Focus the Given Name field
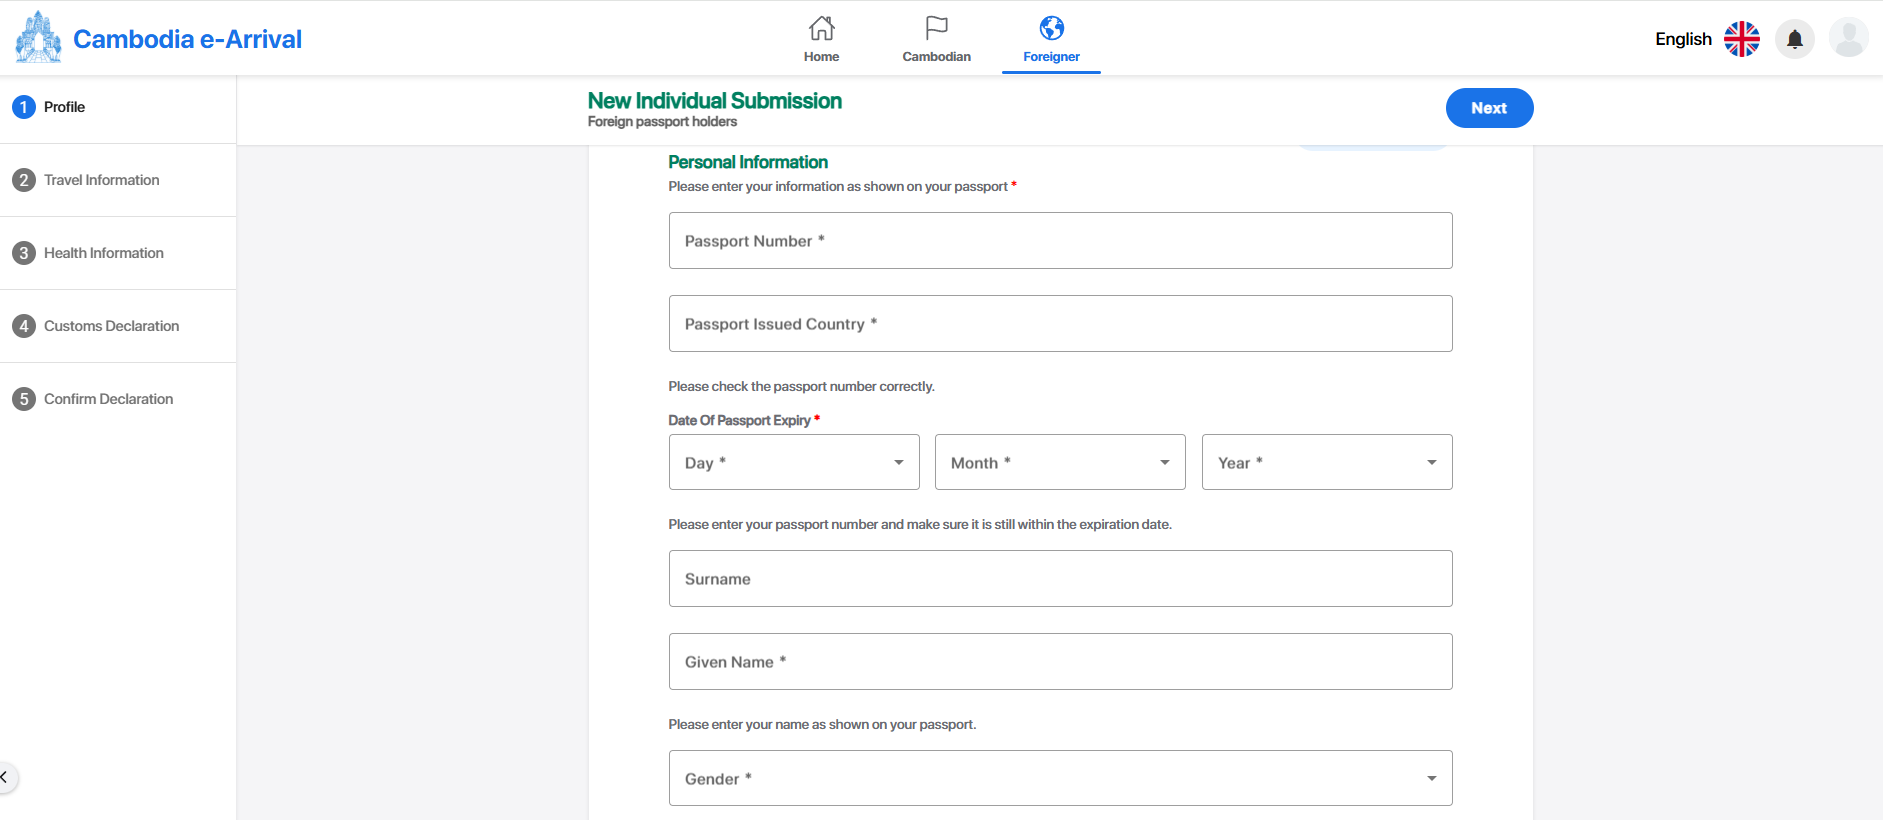The height and width of the screenshot is (820, 1883). (1060, 661)
